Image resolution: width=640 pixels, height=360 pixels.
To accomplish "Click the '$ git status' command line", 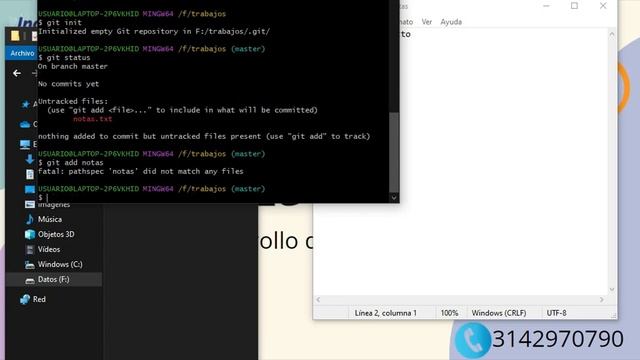I will coord(64,58).
